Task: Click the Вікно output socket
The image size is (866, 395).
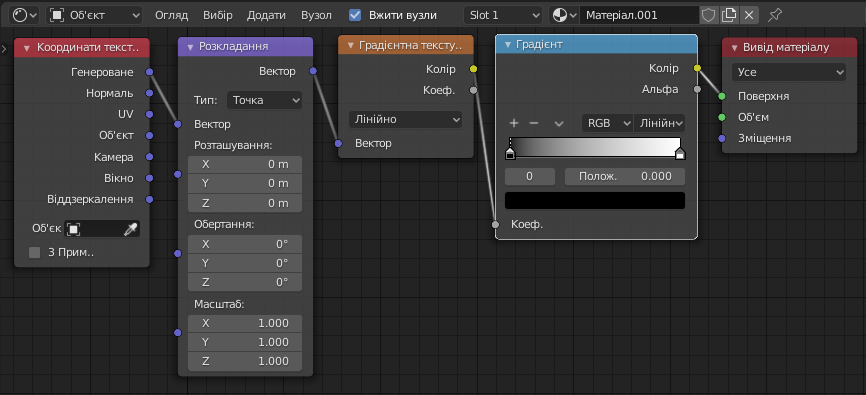Action: tap(149, 178)
